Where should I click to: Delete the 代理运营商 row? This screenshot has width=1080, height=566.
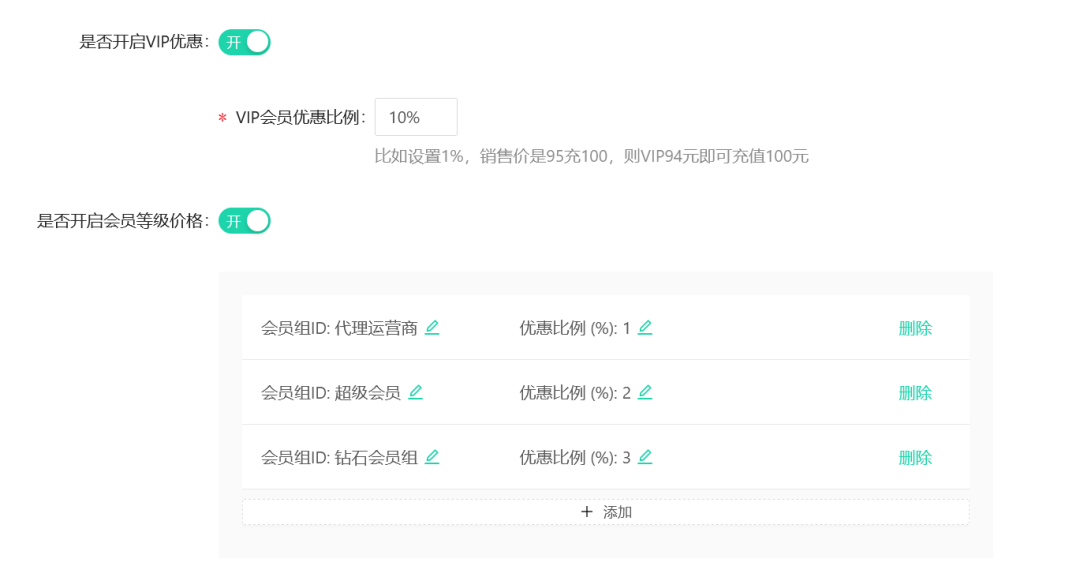coord(915,328)
